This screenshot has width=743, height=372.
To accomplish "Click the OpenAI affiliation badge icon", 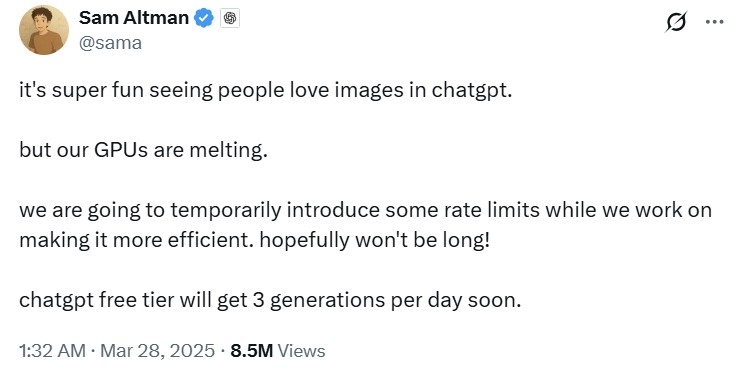I will (230, 18).
